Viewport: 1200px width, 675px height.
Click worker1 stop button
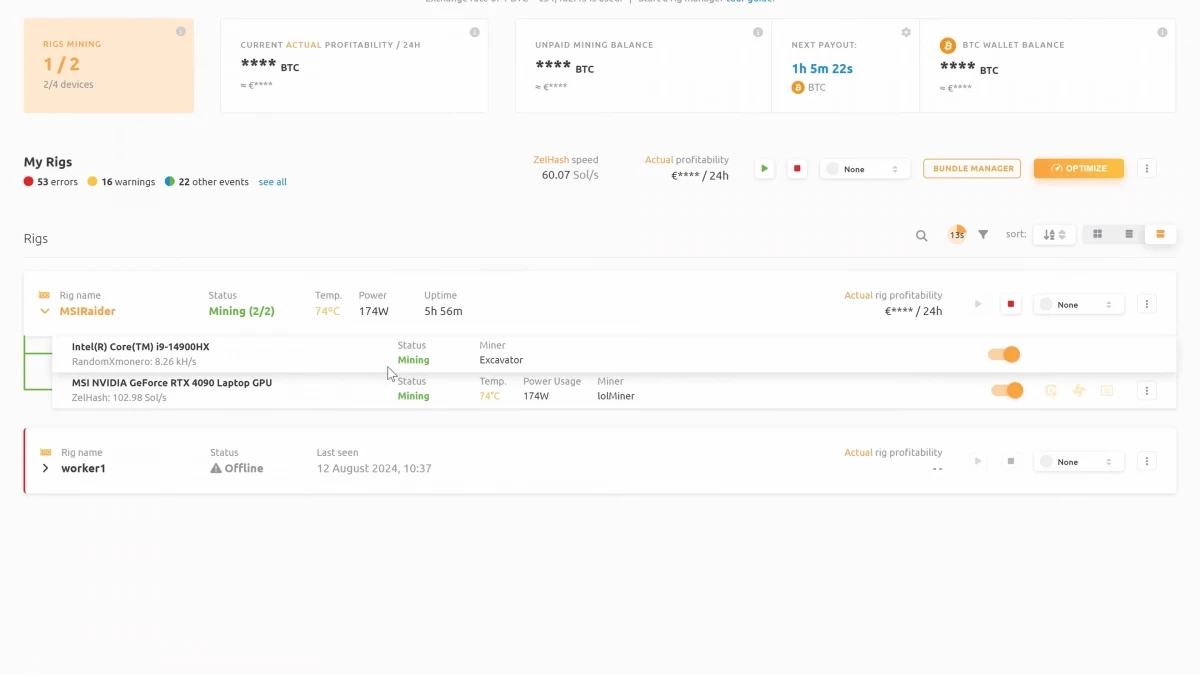(x=1011, y=461)
